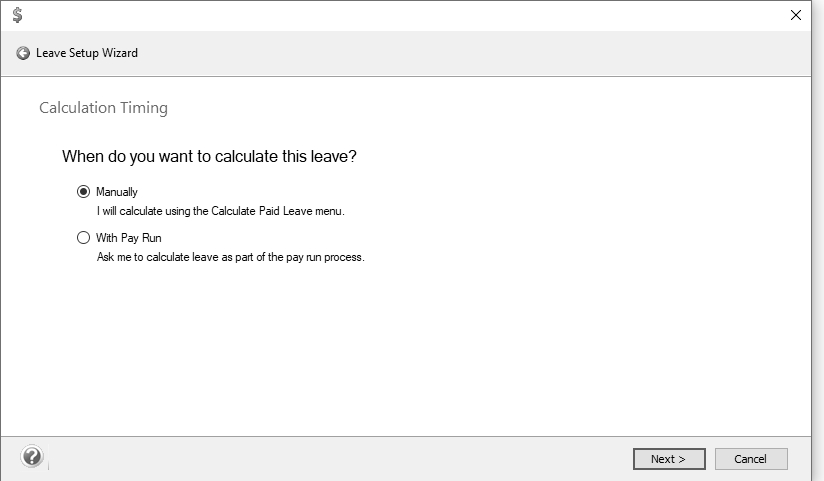
Task: Click the 'When do you want to calculate' question
Action: click(209, 157)
